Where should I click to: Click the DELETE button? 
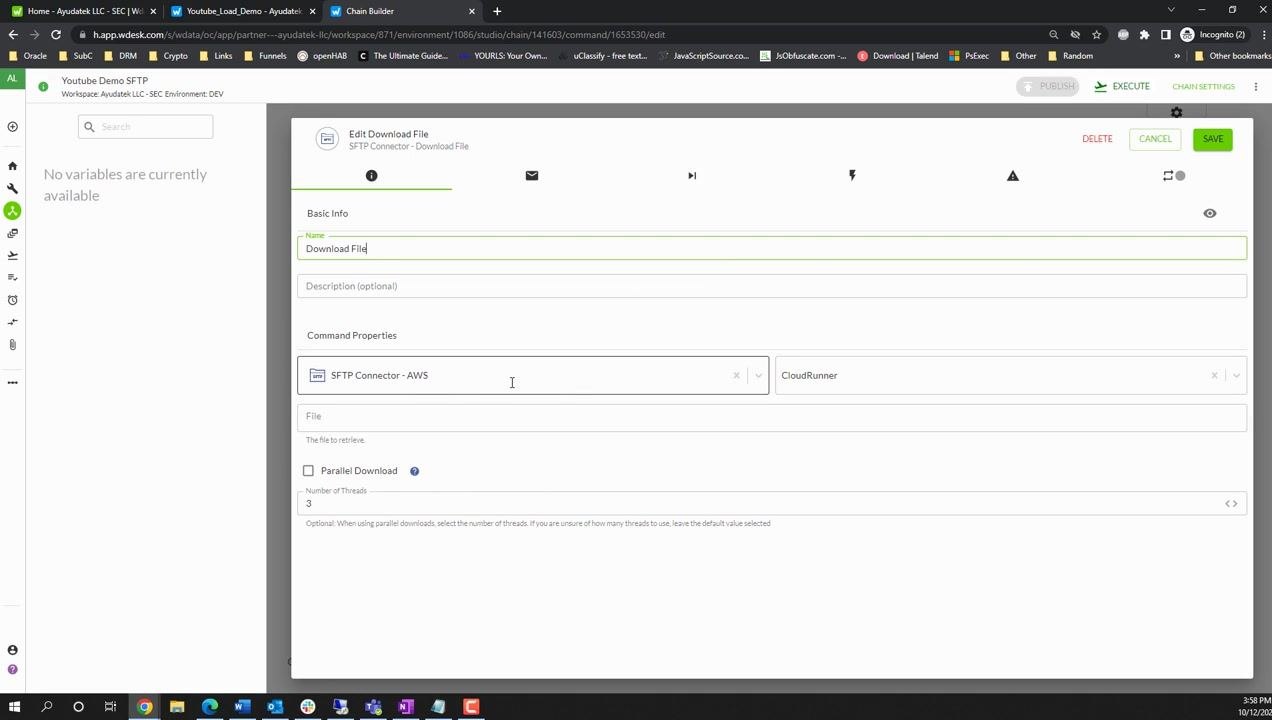coord(1097,139)
